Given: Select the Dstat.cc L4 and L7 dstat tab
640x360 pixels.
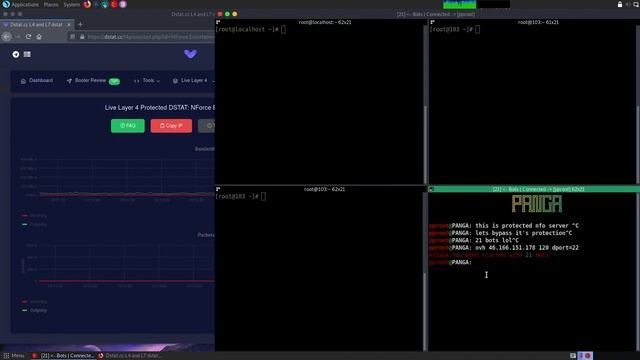Looking at the screenshot, I should coord(37,24).
